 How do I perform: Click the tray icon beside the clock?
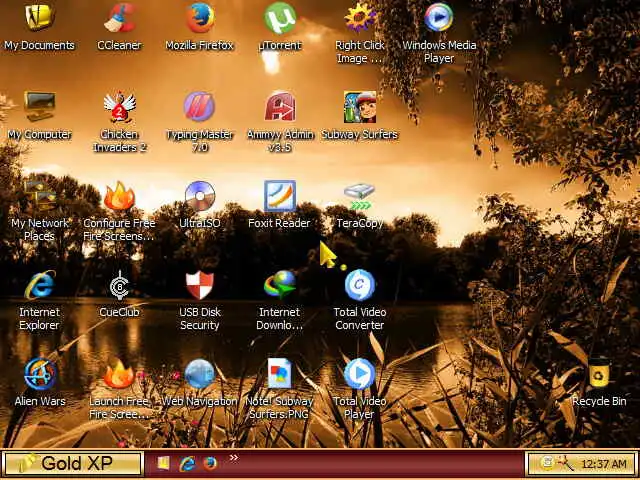pos(566,463)
